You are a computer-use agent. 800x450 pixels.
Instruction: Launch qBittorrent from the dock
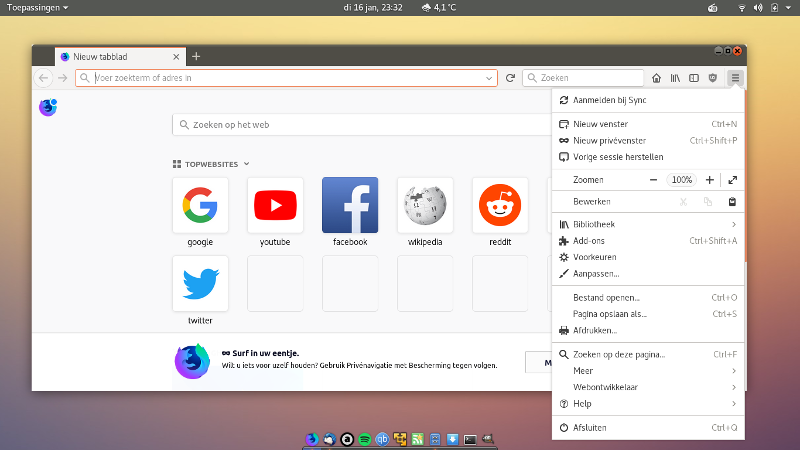[382, 439]
